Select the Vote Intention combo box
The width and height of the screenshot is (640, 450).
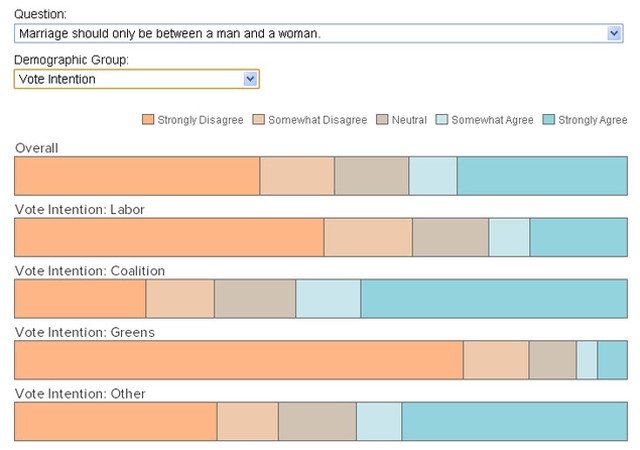[137, 79]
